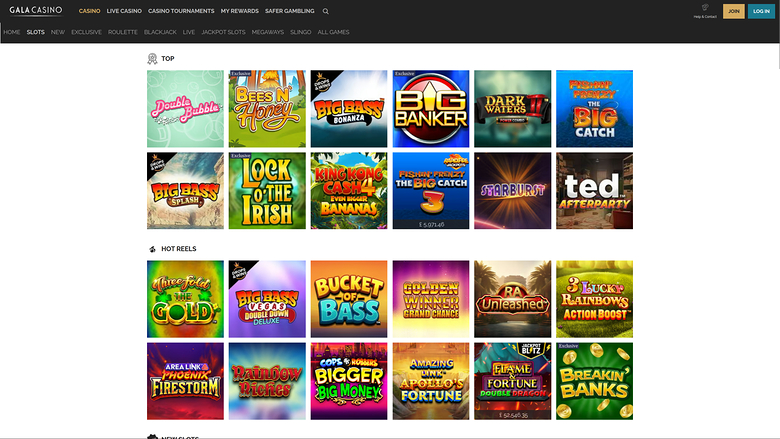Open Rainbow Riches slot thumbnail
The image size is (780, 439).
coord(267,381)
